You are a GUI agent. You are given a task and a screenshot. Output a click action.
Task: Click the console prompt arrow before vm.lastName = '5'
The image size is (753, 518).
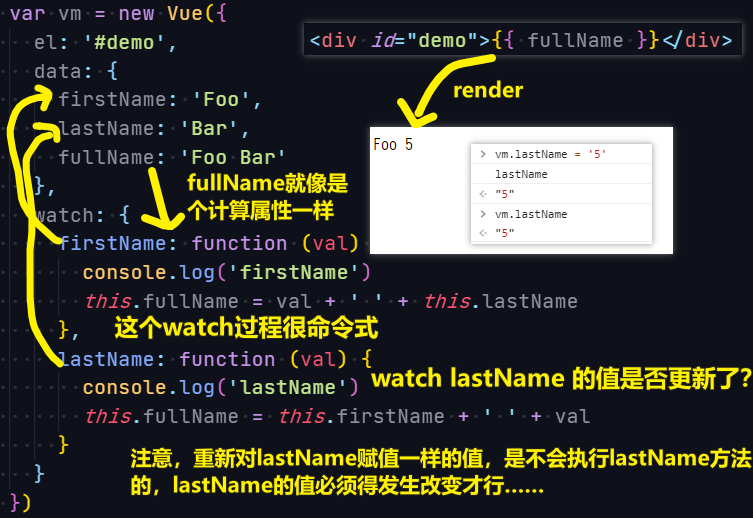coord(483,154)
